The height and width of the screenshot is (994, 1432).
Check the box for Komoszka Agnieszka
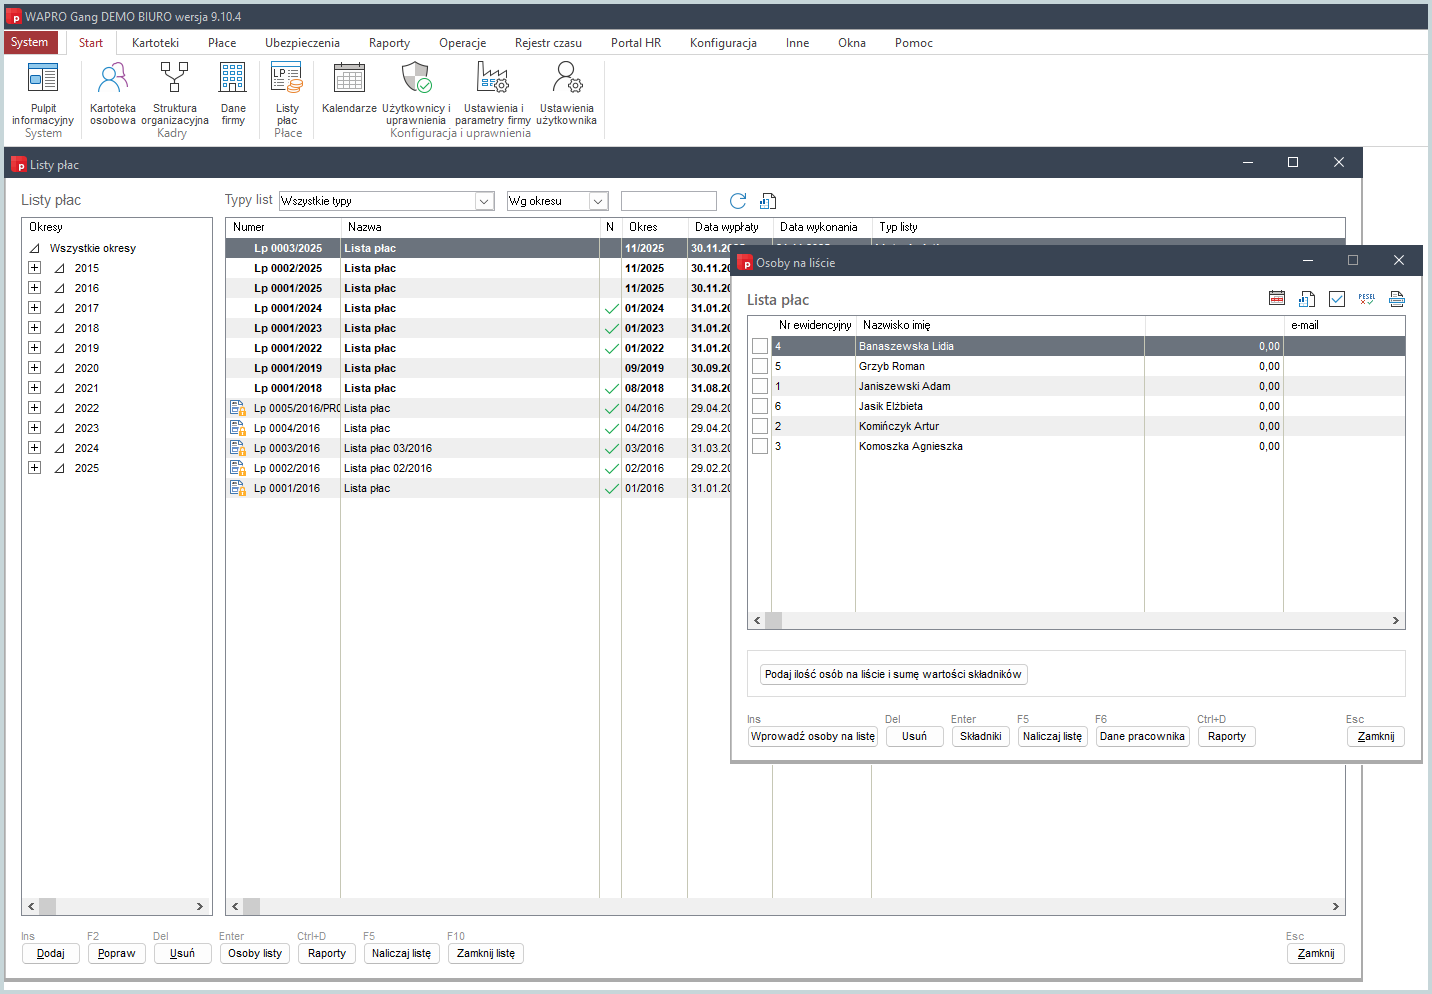click(x=760, y=446)
